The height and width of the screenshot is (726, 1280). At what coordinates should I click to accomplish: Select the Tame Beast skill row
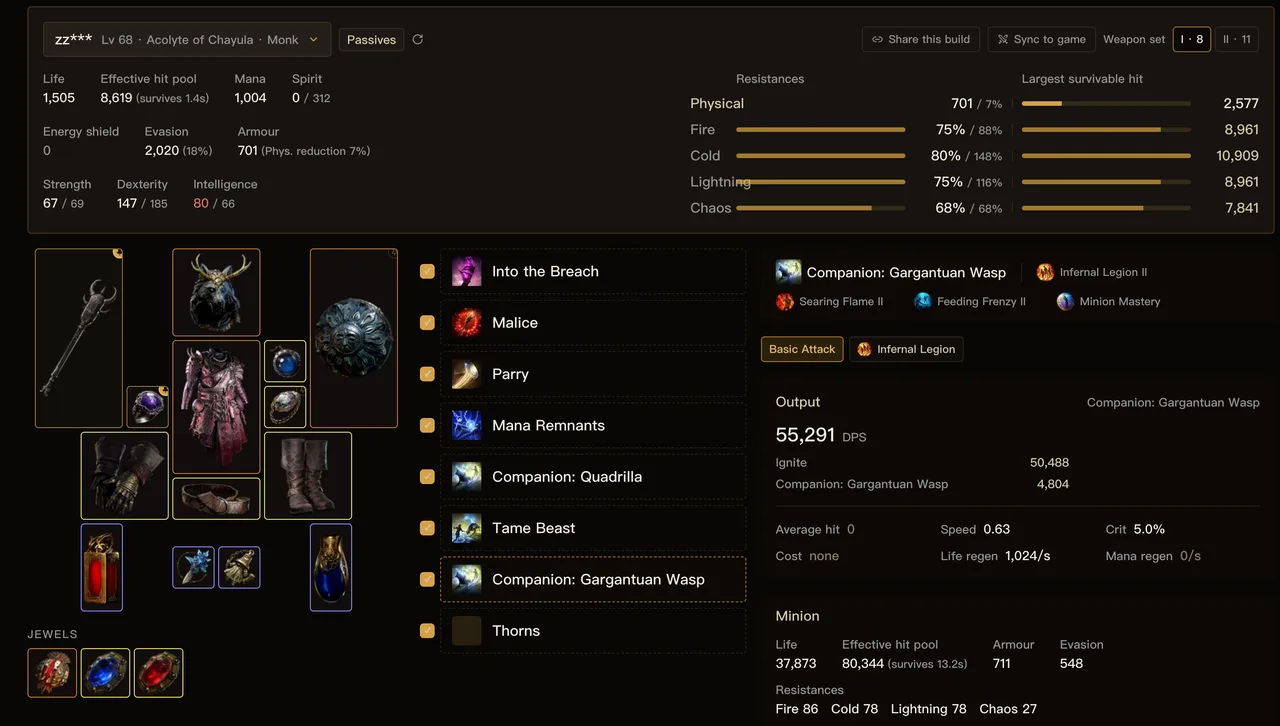tap(593, 528)
